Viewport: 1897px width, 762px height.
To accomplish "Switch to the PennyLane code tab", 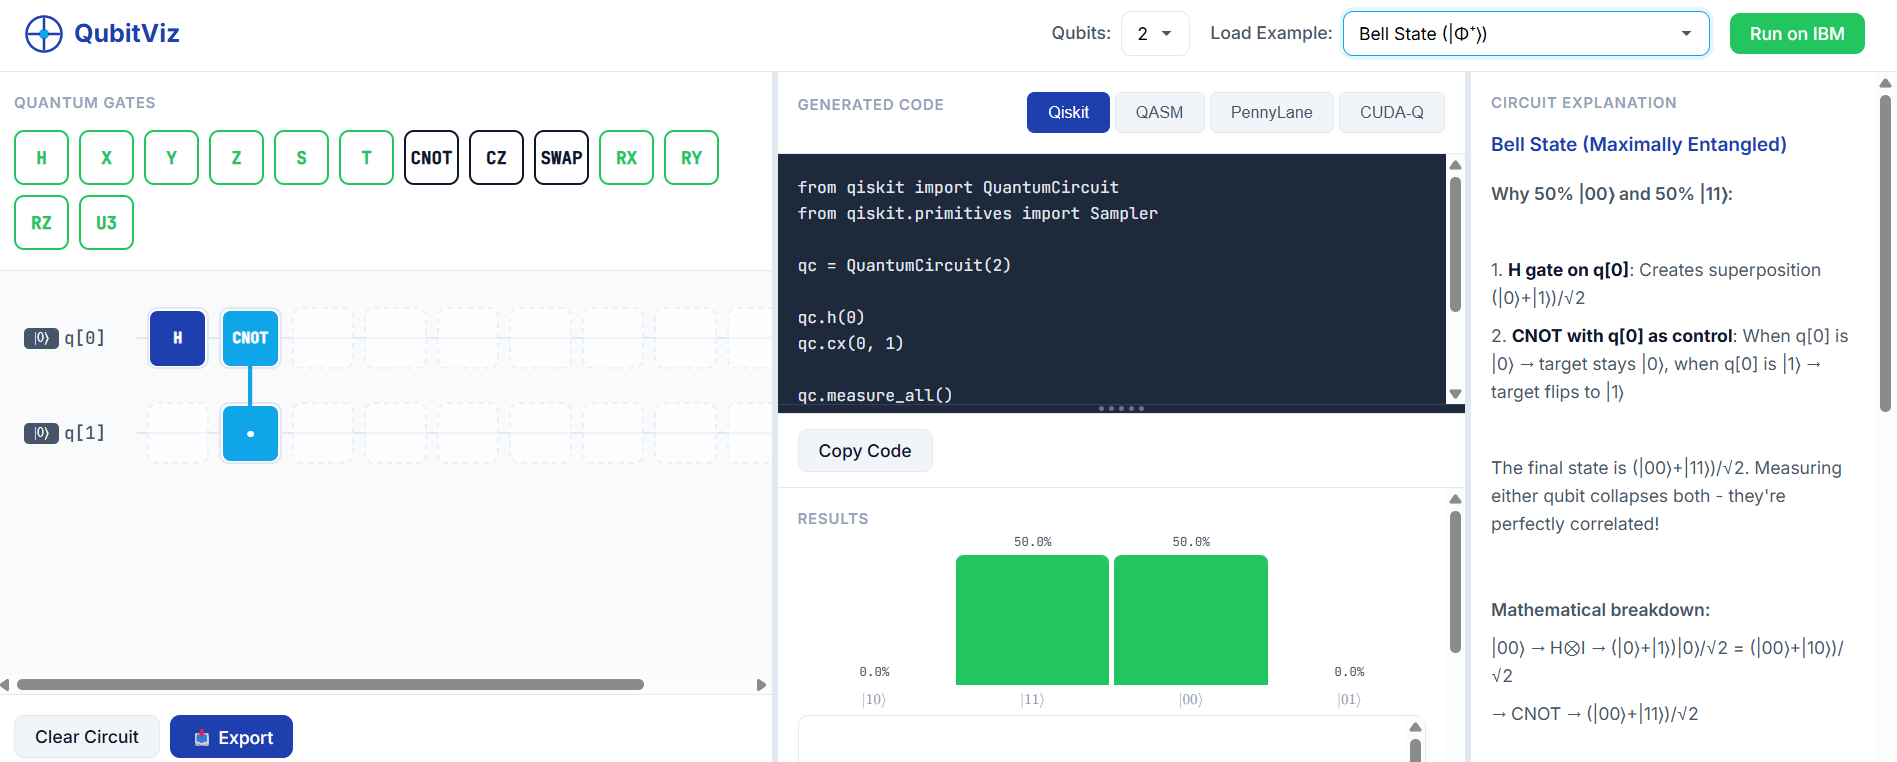I will coord(1271,112).
